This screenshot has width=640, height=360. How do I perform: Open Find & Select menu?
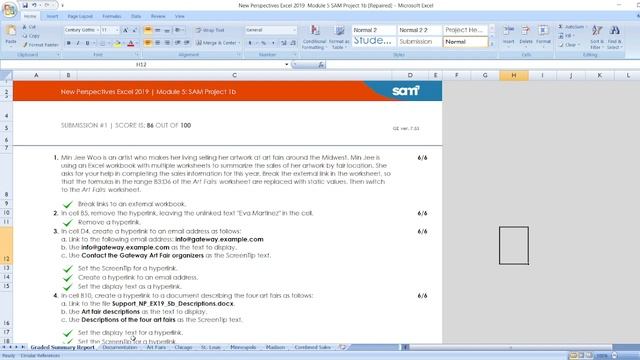[x=614, y=37]
